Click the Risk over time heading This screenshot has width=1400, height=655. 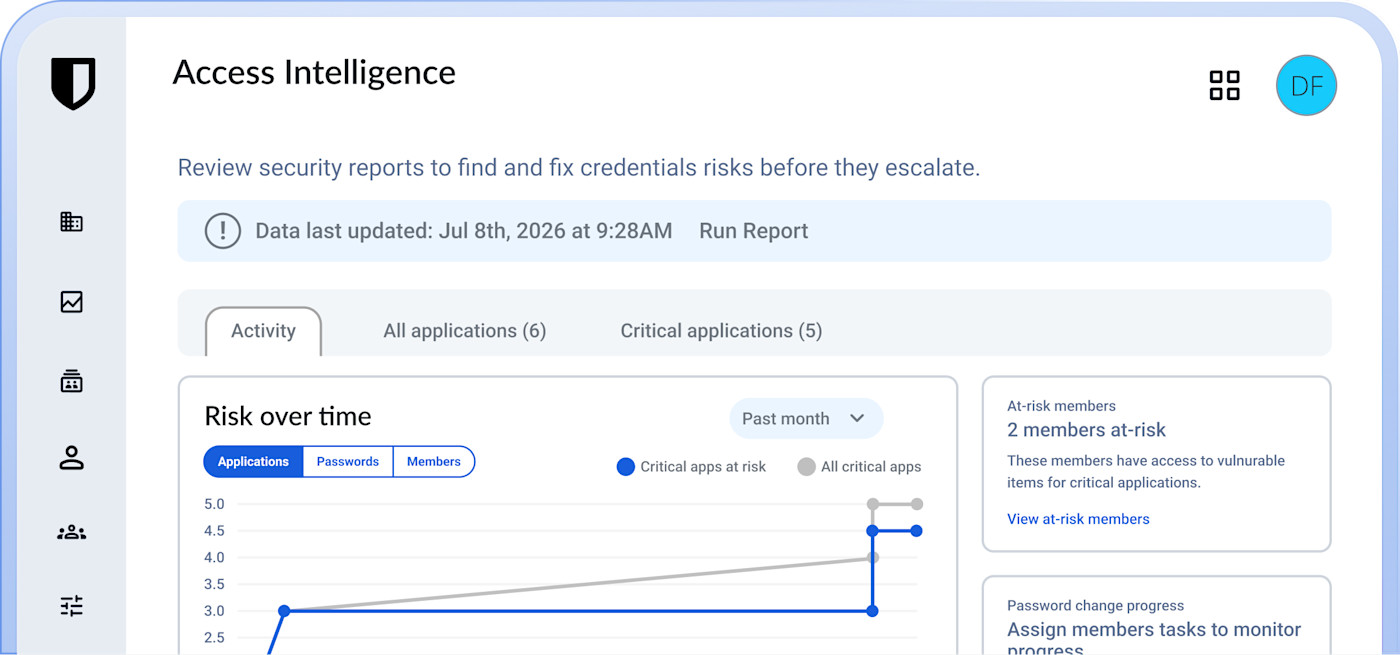(287, 416)
